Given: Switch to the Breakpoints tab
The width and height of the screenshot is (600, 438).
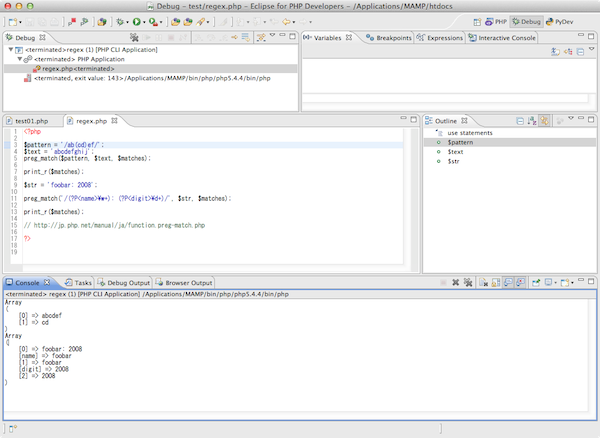Looking at the screenshot, I should click(389, 38).
